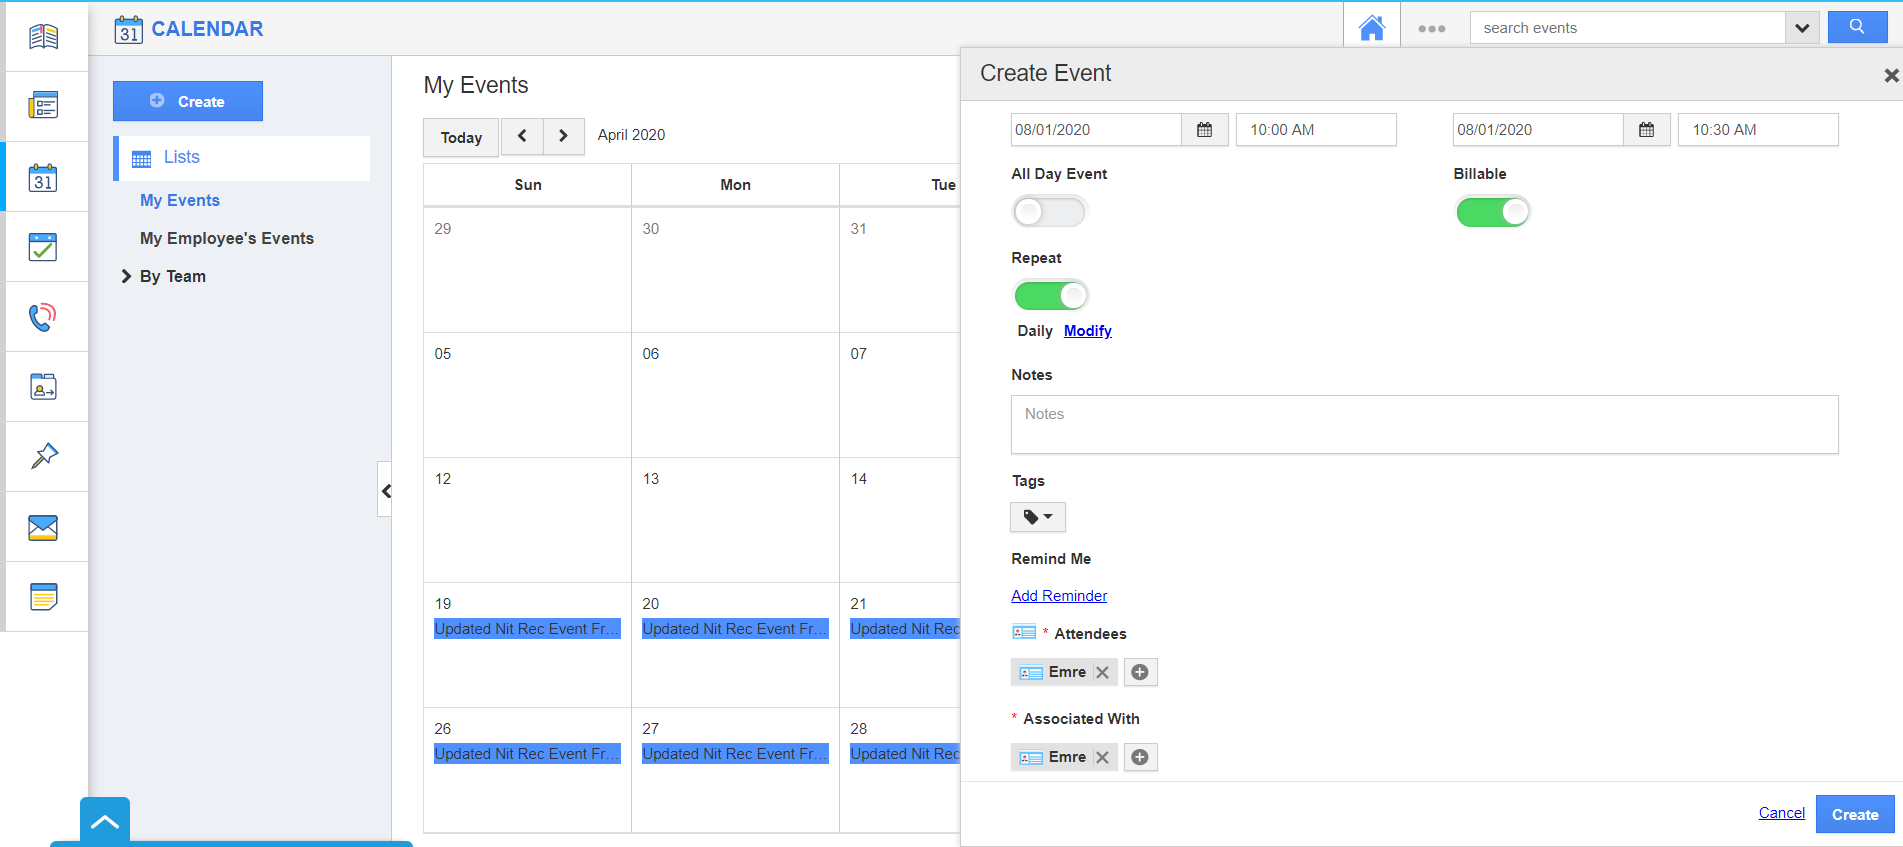Disable the Repeat toggle
The width and height of the screenshot is (1903, 847).
coord(1050,296)
